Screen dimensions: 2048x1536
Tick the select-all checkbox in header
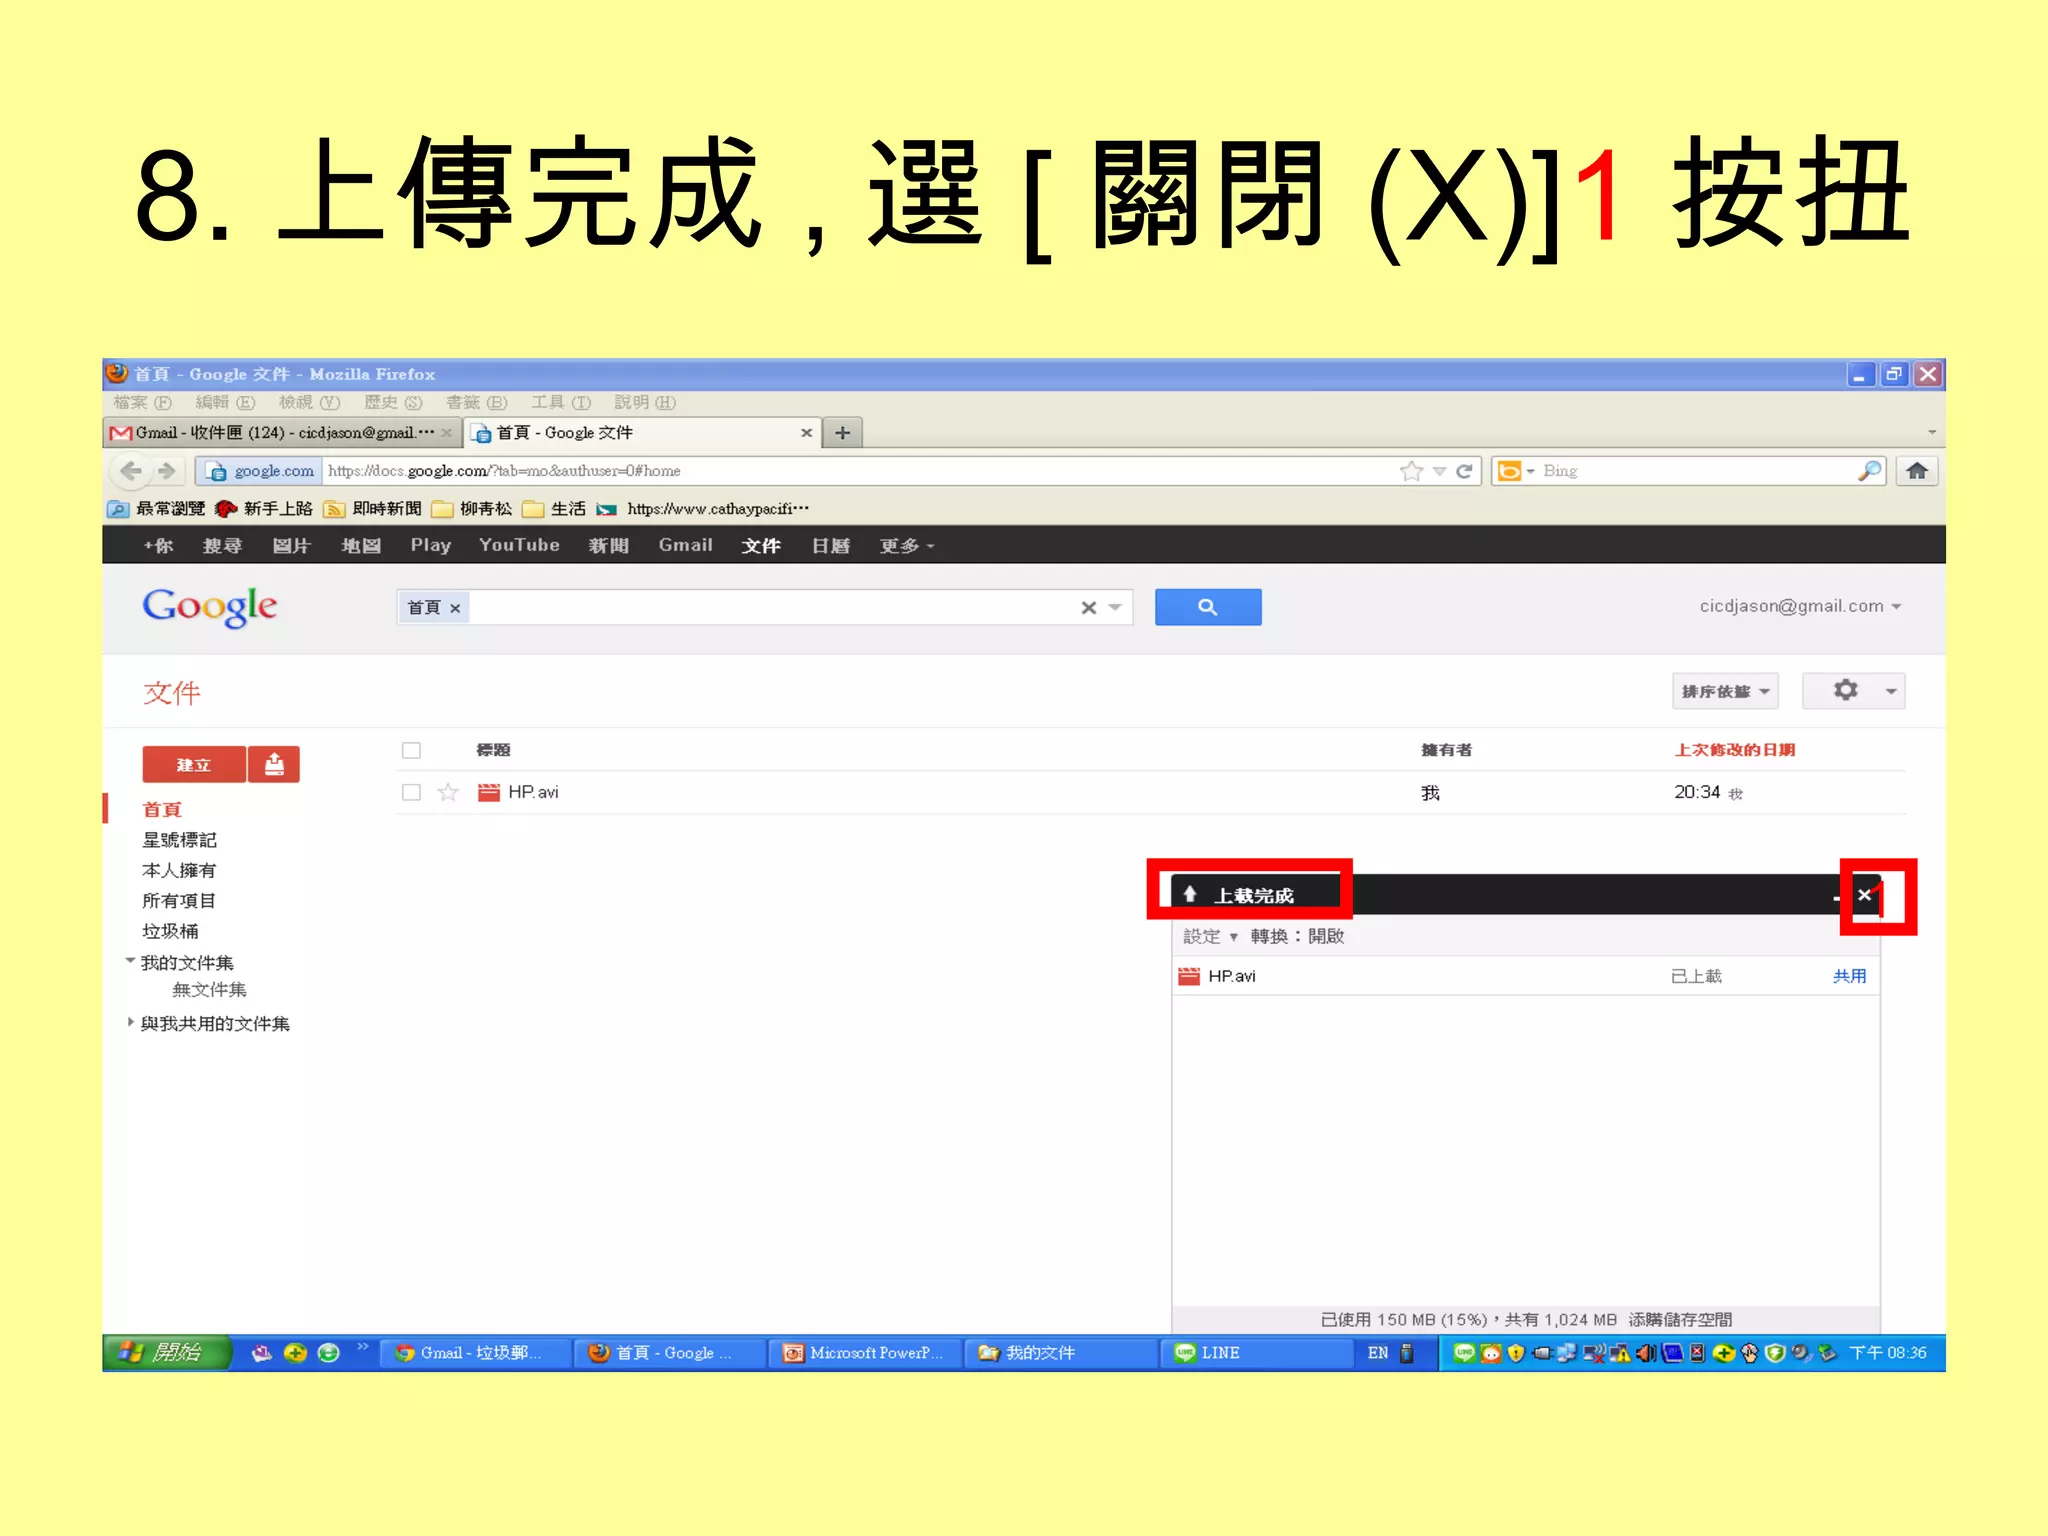click(x=411, y=750)
